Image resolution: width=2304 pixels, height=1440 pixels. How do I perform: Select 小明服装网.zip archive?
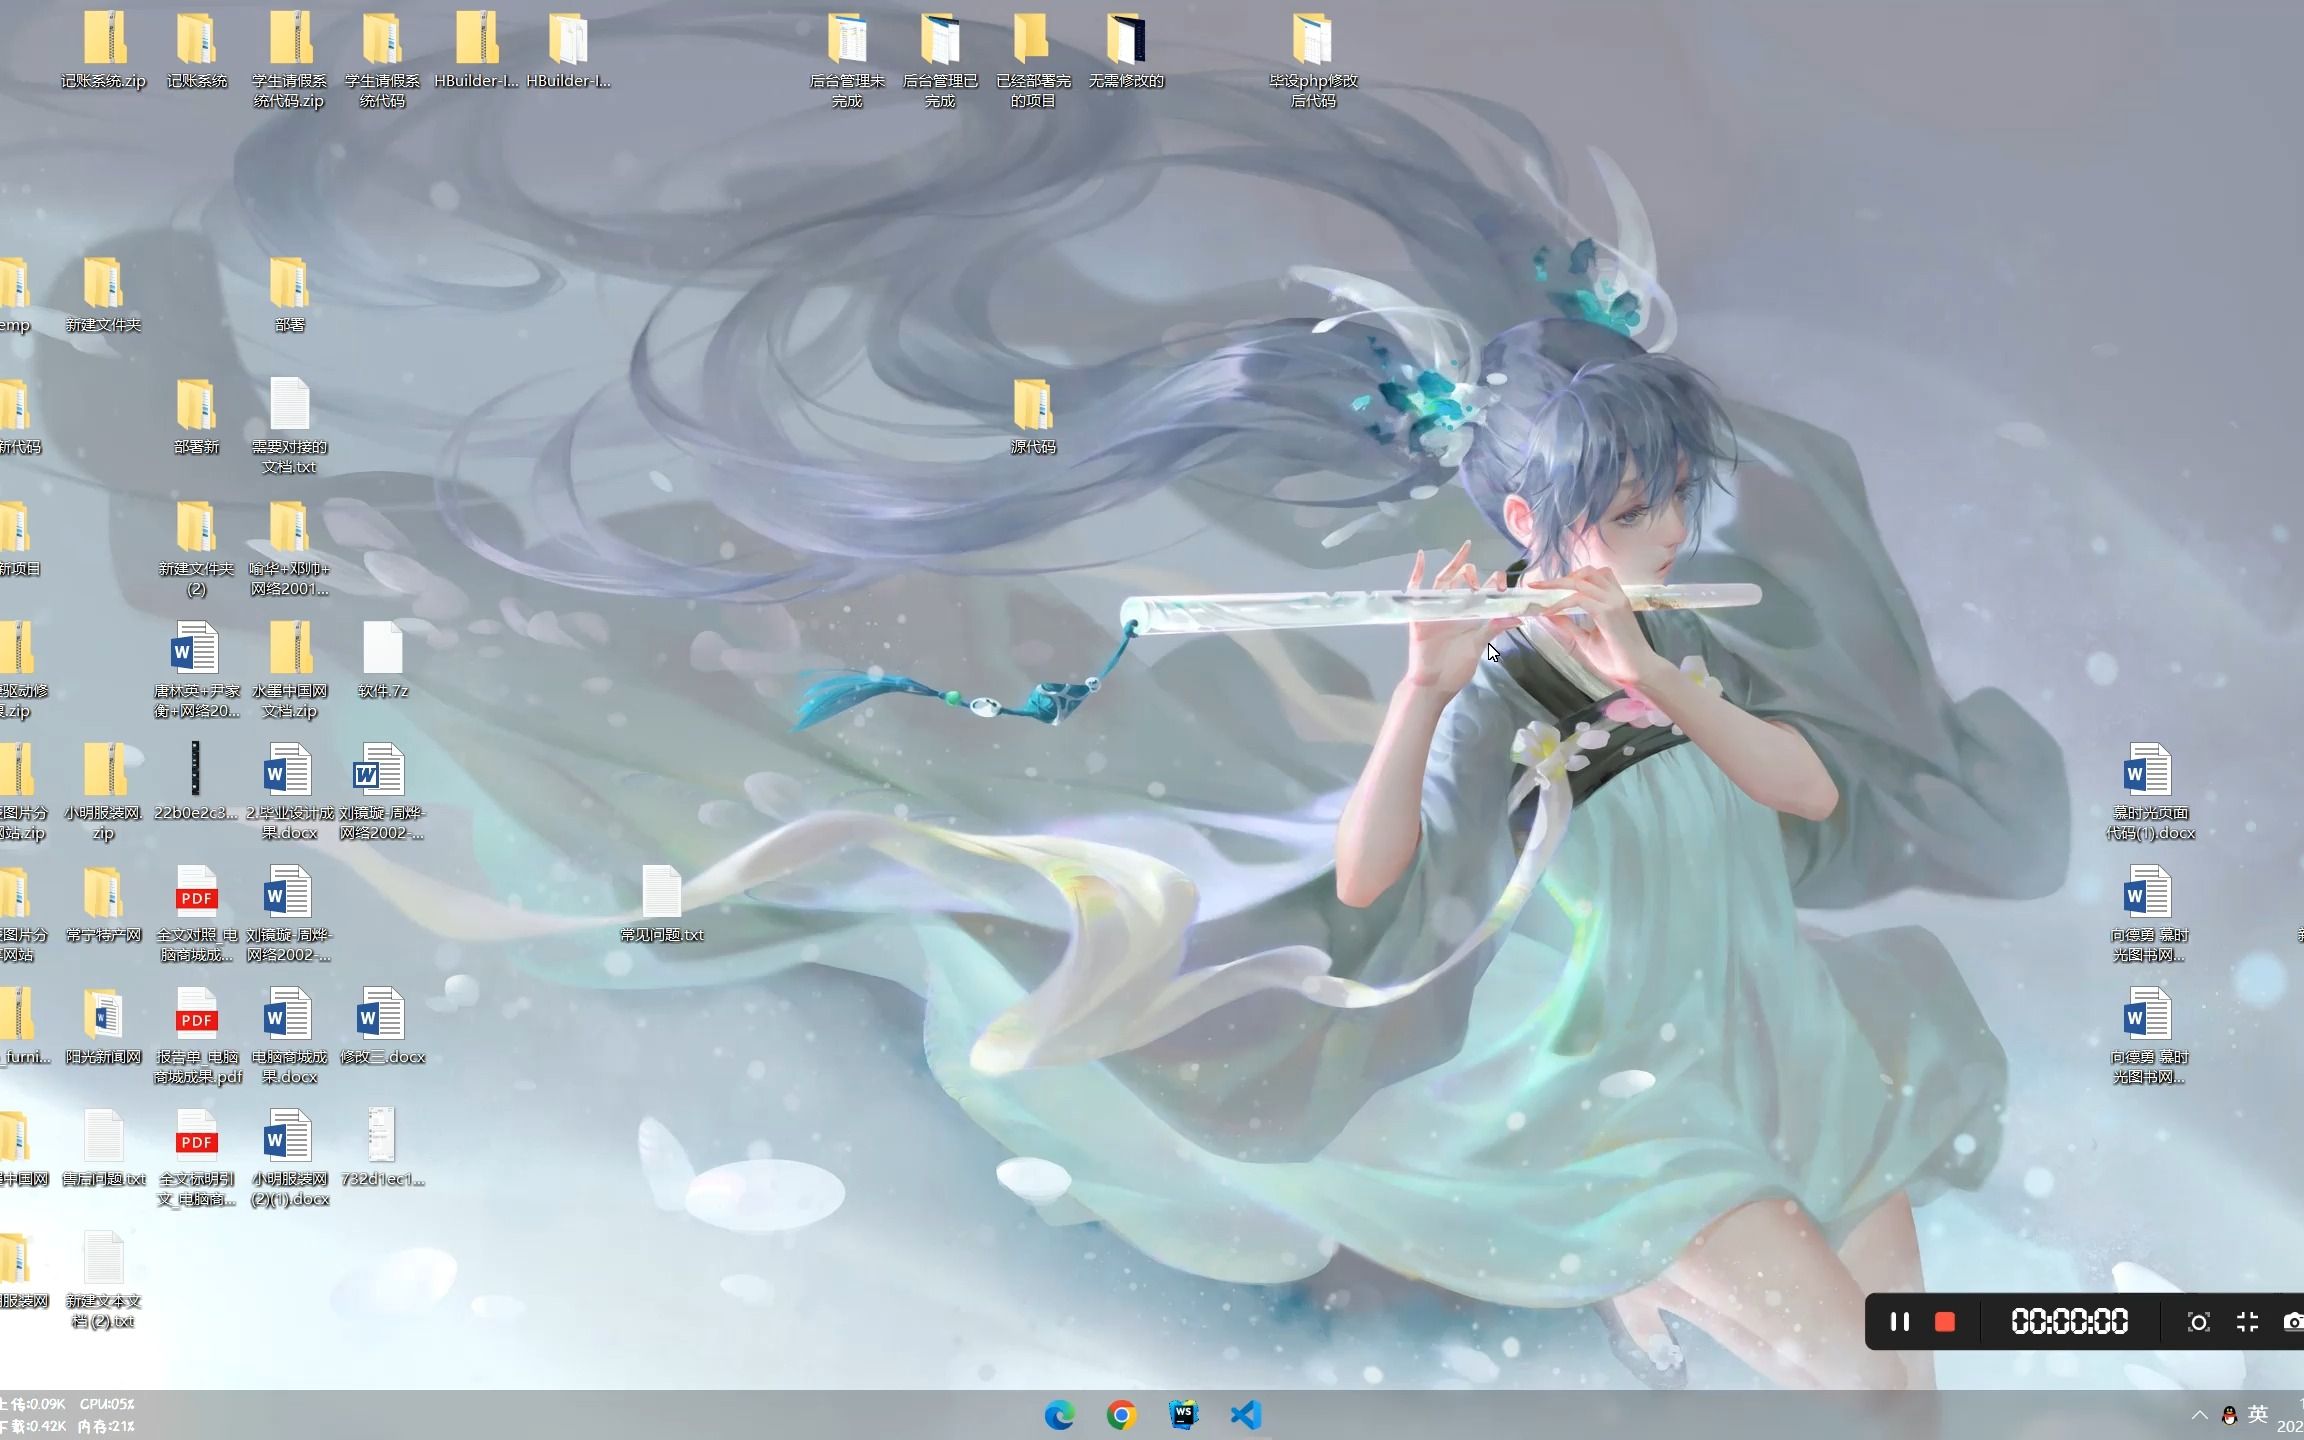coord(103,792)
